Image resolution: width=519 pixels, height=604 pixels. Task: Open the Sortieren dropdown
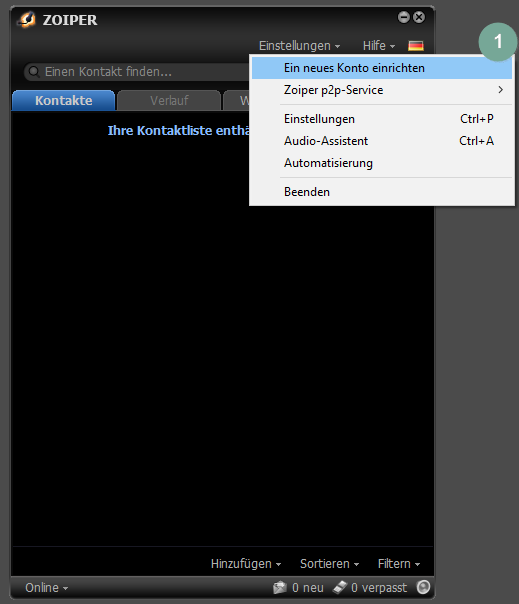coord(329,564)
